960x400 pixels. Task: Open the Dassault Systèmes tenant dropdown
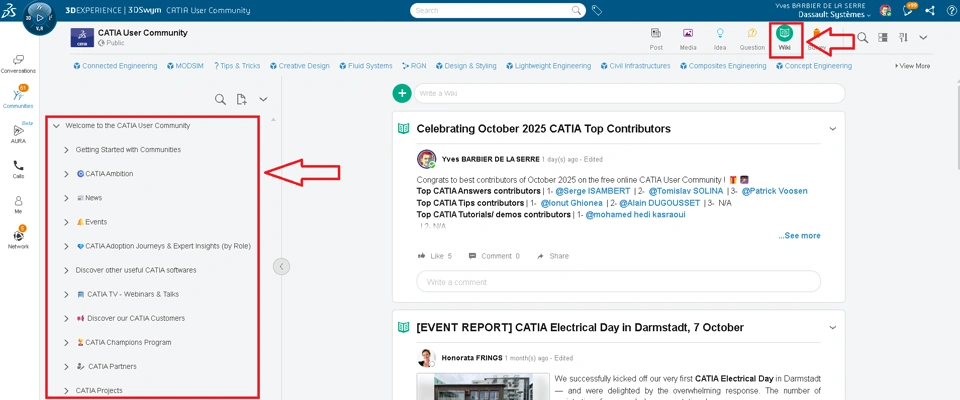pos(836,15)
